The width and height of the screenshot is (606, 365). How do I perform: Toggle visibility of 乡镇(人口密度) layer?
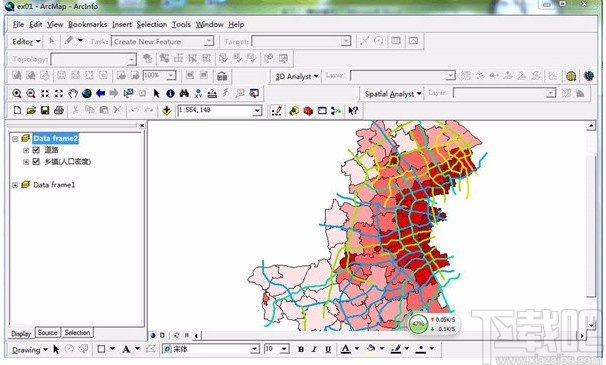click(x=36, y=161)
